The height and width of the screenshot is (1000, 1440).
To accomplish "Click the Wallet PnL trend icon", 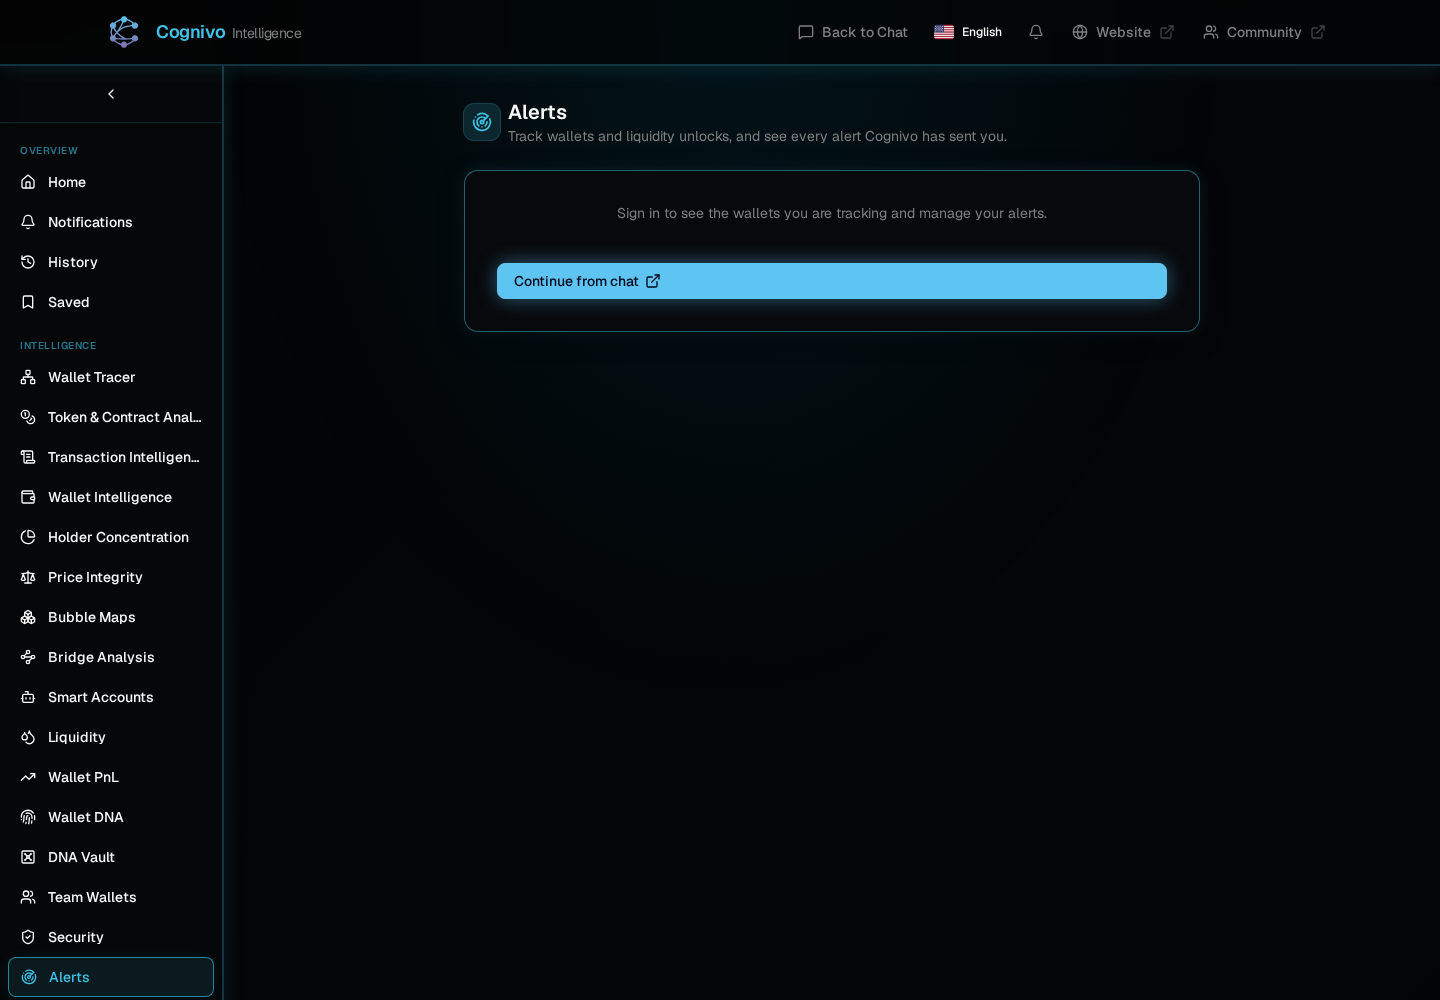I will [28, 777].
